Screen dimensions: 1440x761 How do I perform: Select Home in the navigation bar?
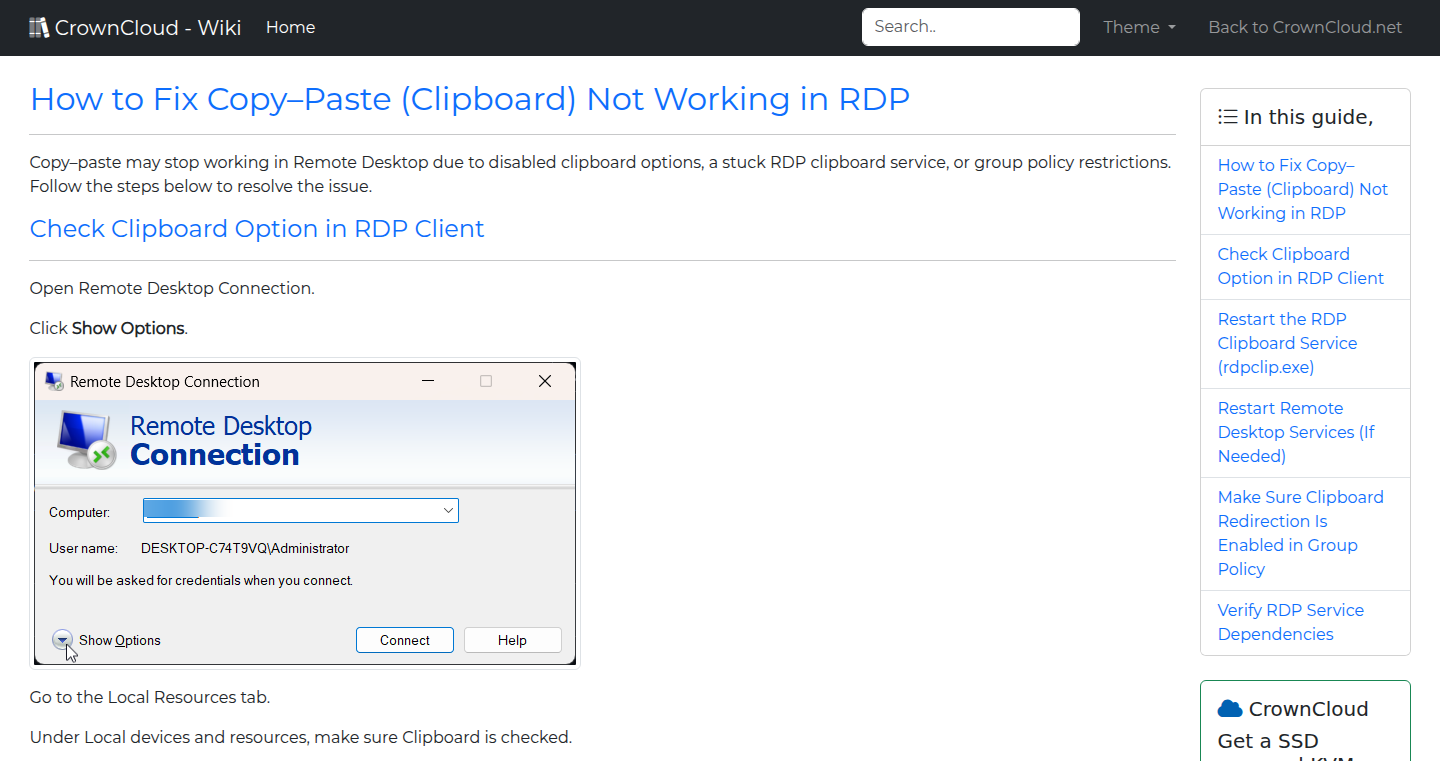pos(290,27)
